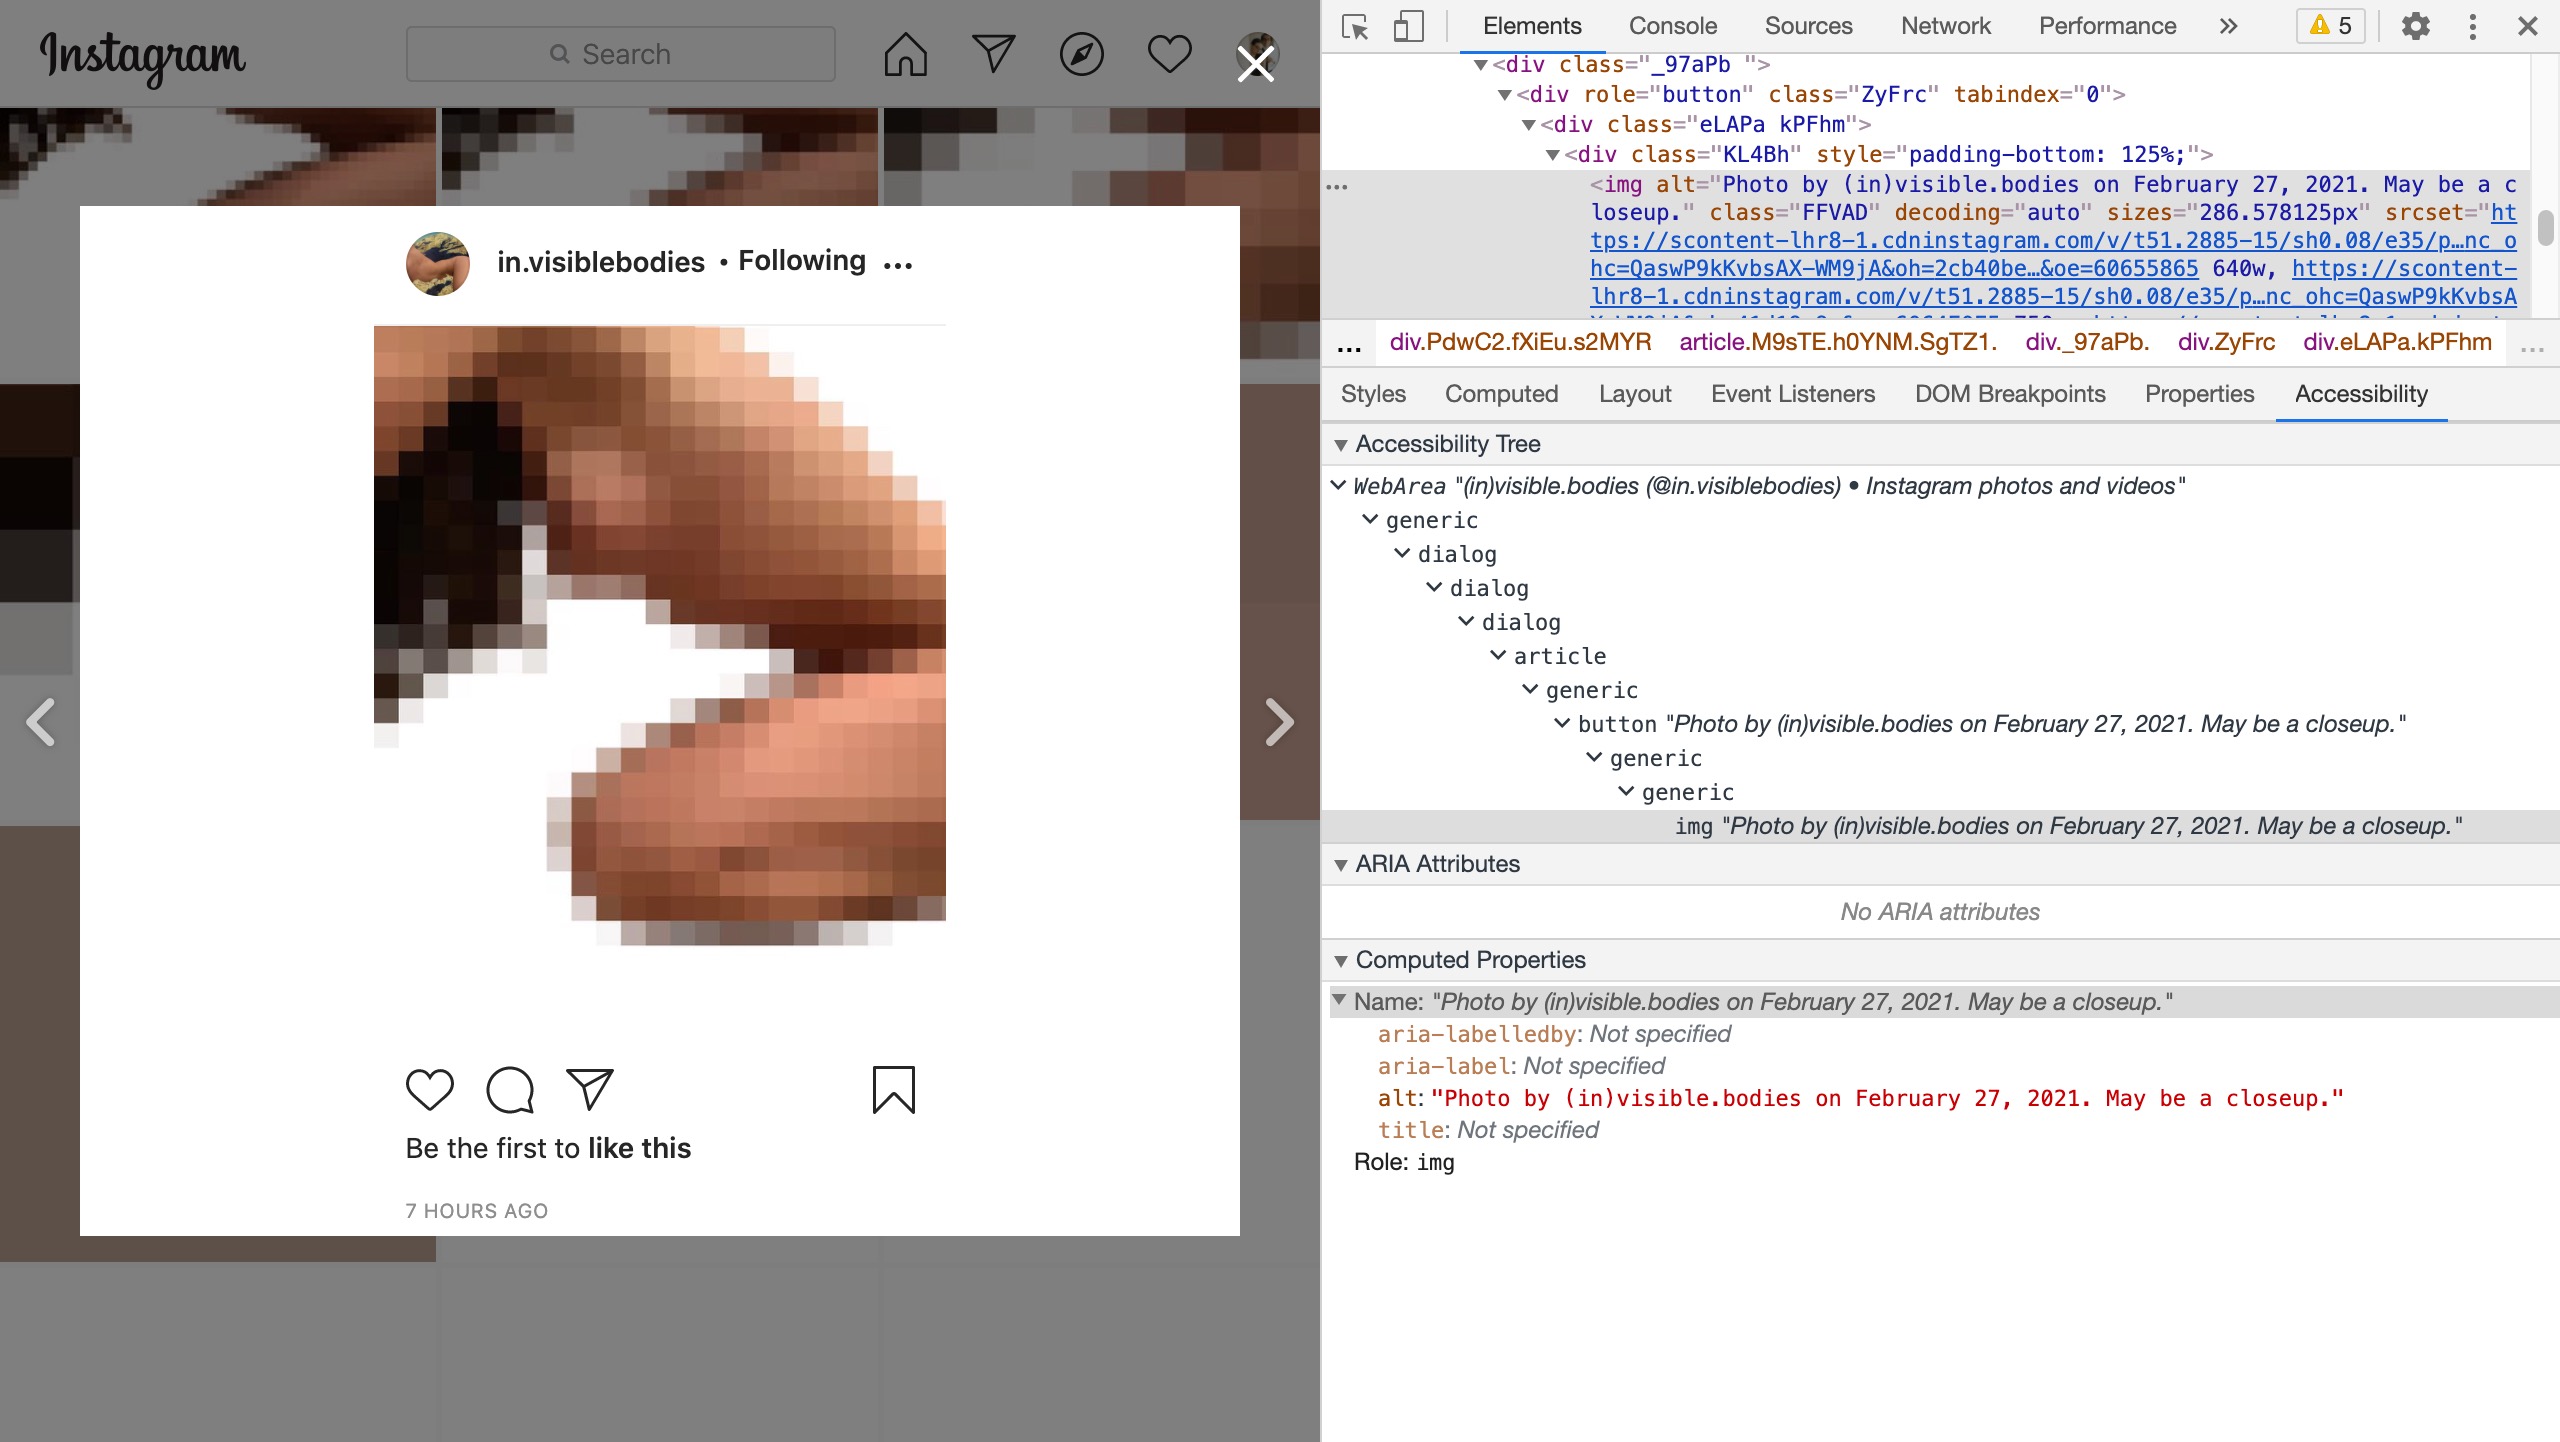Open DevTools settings gear

2415,26
